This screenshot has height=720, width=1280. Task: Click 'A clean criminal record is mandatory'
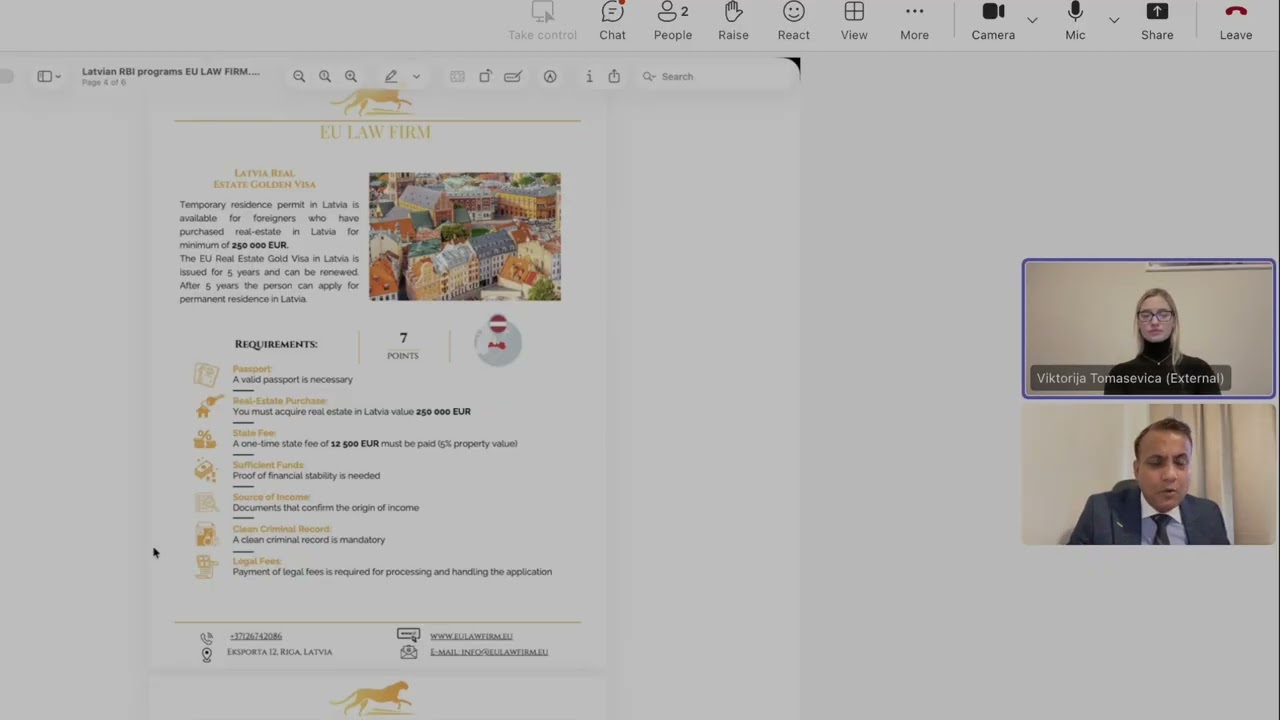309,540
